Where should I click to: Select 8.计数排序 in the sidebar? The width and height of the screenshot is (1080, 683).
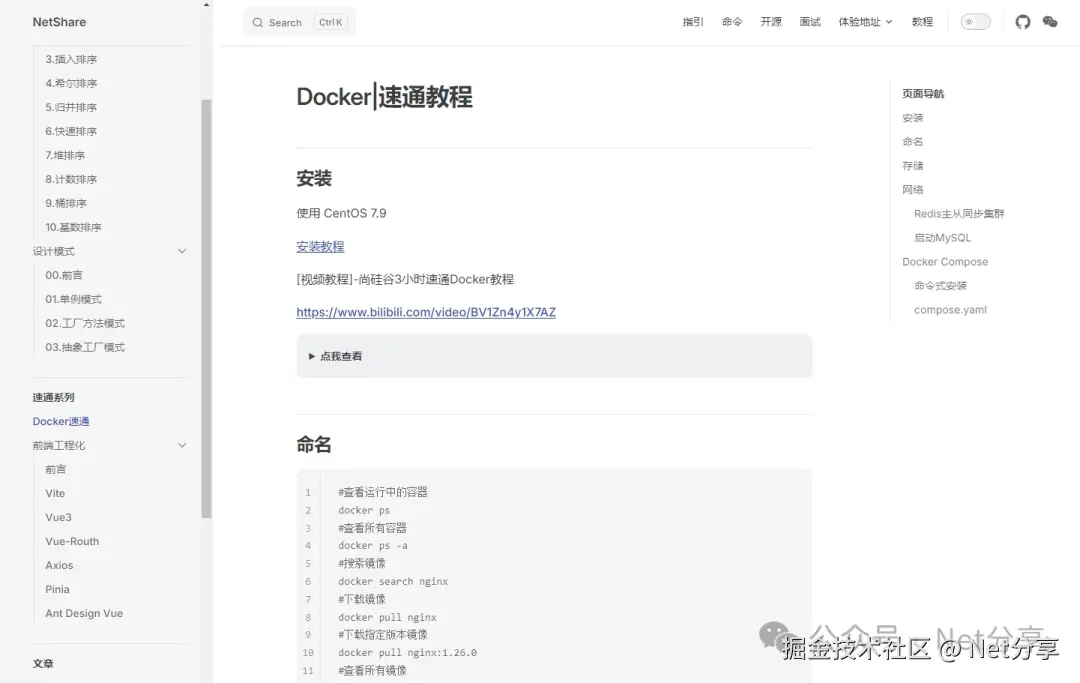[71, 180]
